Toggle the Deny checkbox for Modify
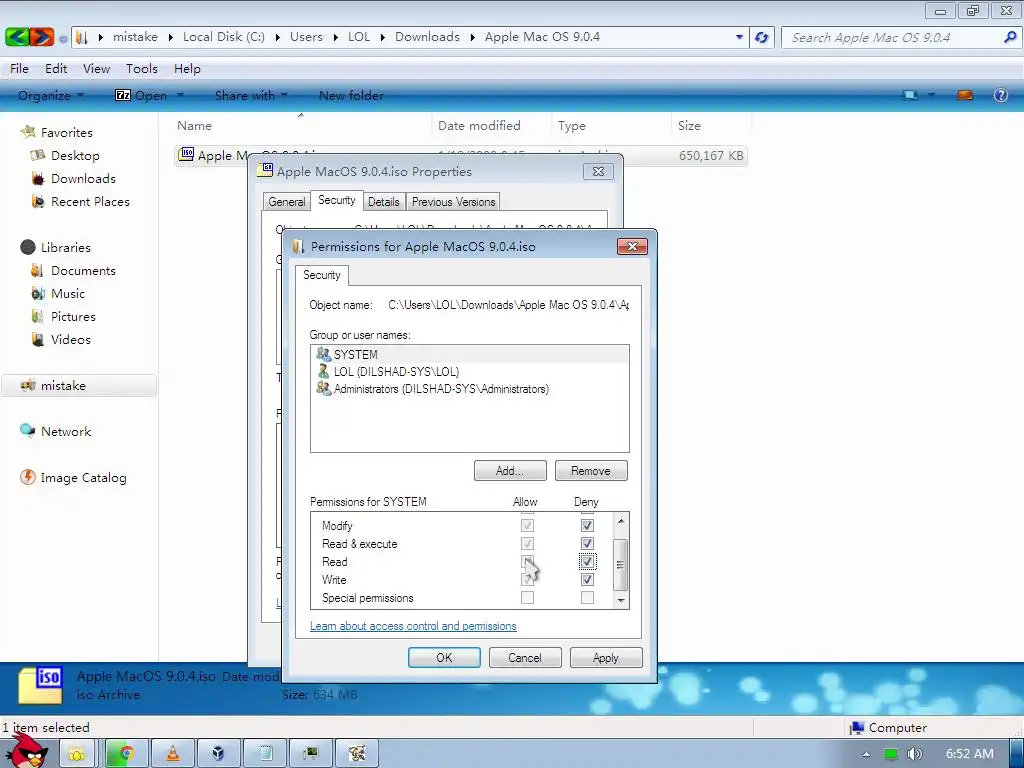The image size is (1024, 768). [587, 525]
